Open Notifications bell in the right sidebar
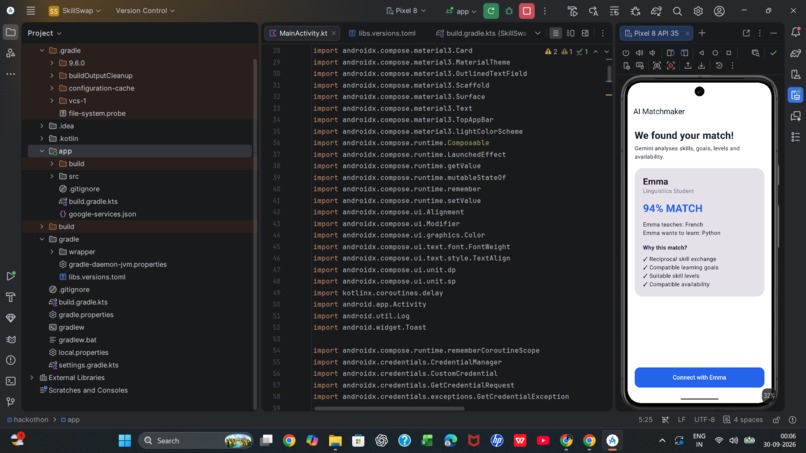806x453 pixels. (795, 32)
